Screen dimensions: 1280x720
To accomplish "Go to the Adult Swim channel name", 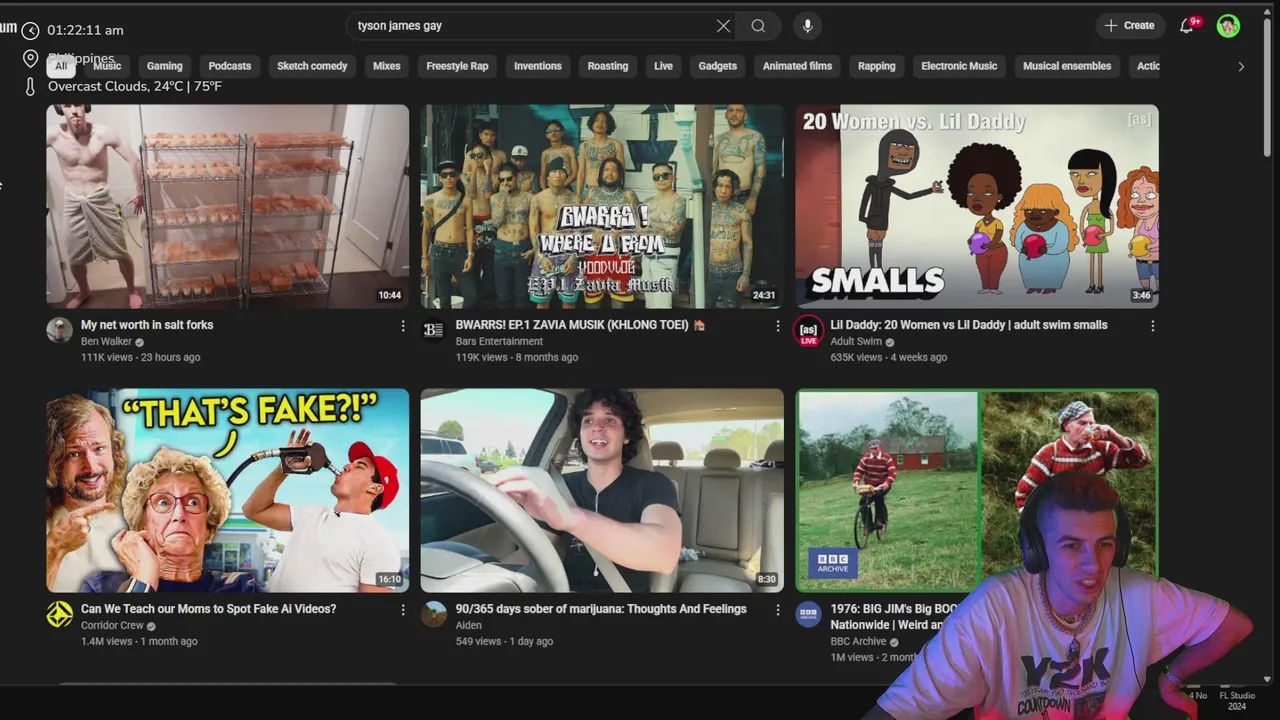I will pyautogui.click(x=856, y=342).
